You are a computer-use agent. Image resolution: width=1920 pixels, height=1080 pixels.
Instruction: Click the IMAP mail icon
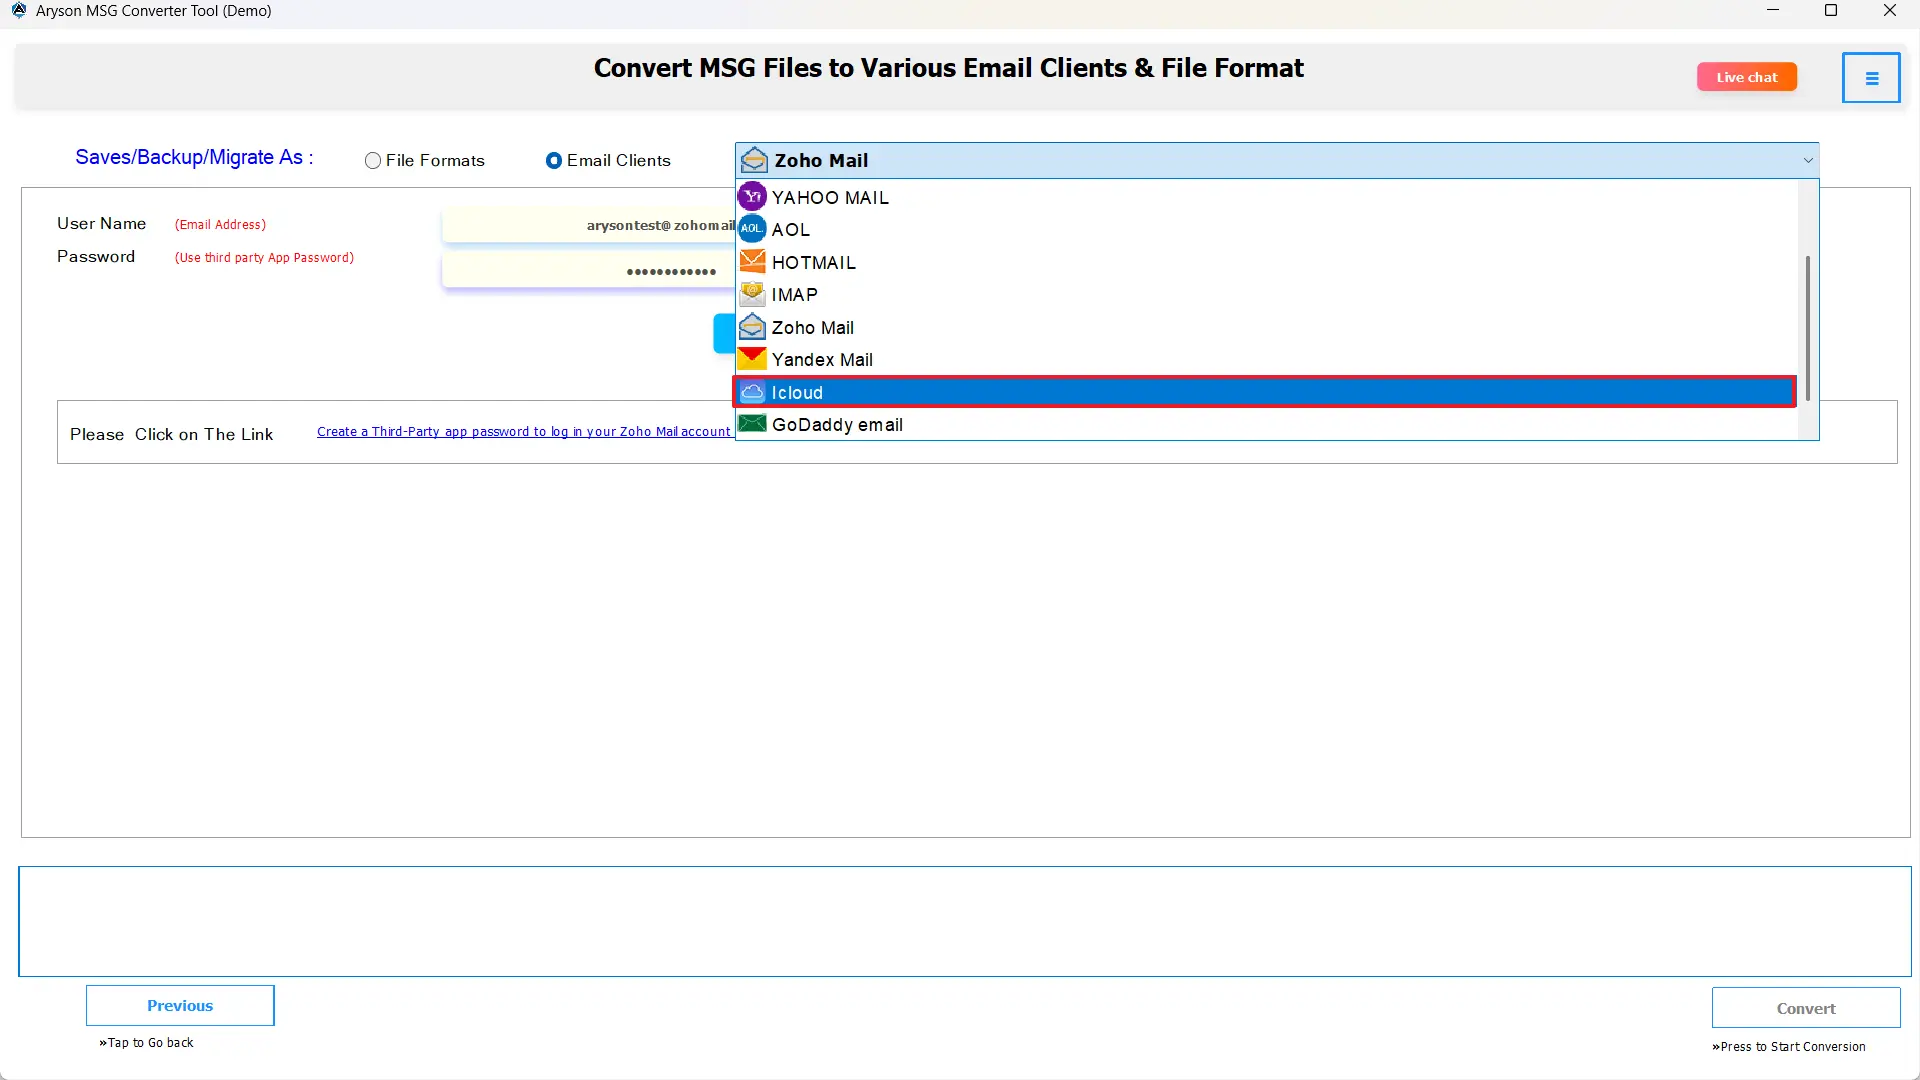point(752,294)
